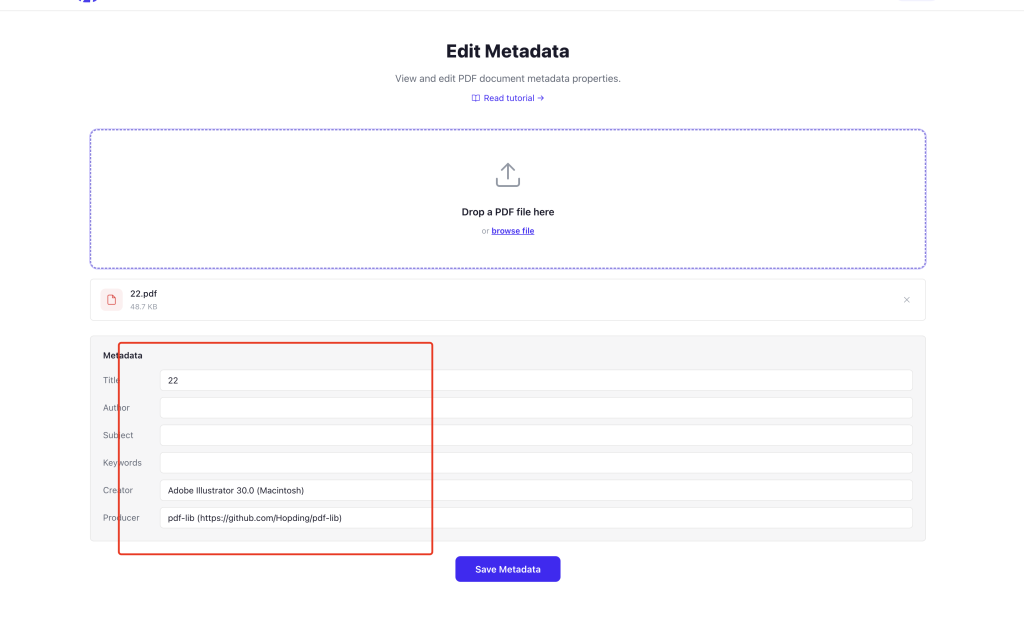
Task: Focus the empty Subject input field
Action: click(536, 435)
